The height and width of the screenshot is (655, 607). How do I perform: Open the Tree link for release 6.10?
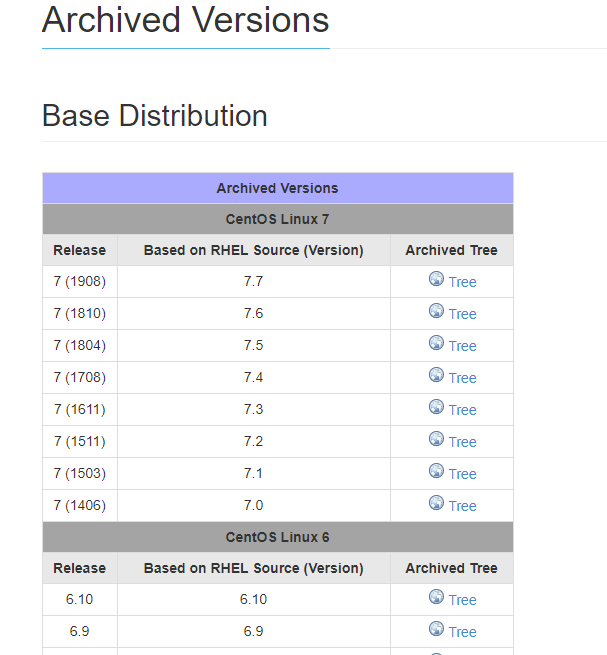462,600
